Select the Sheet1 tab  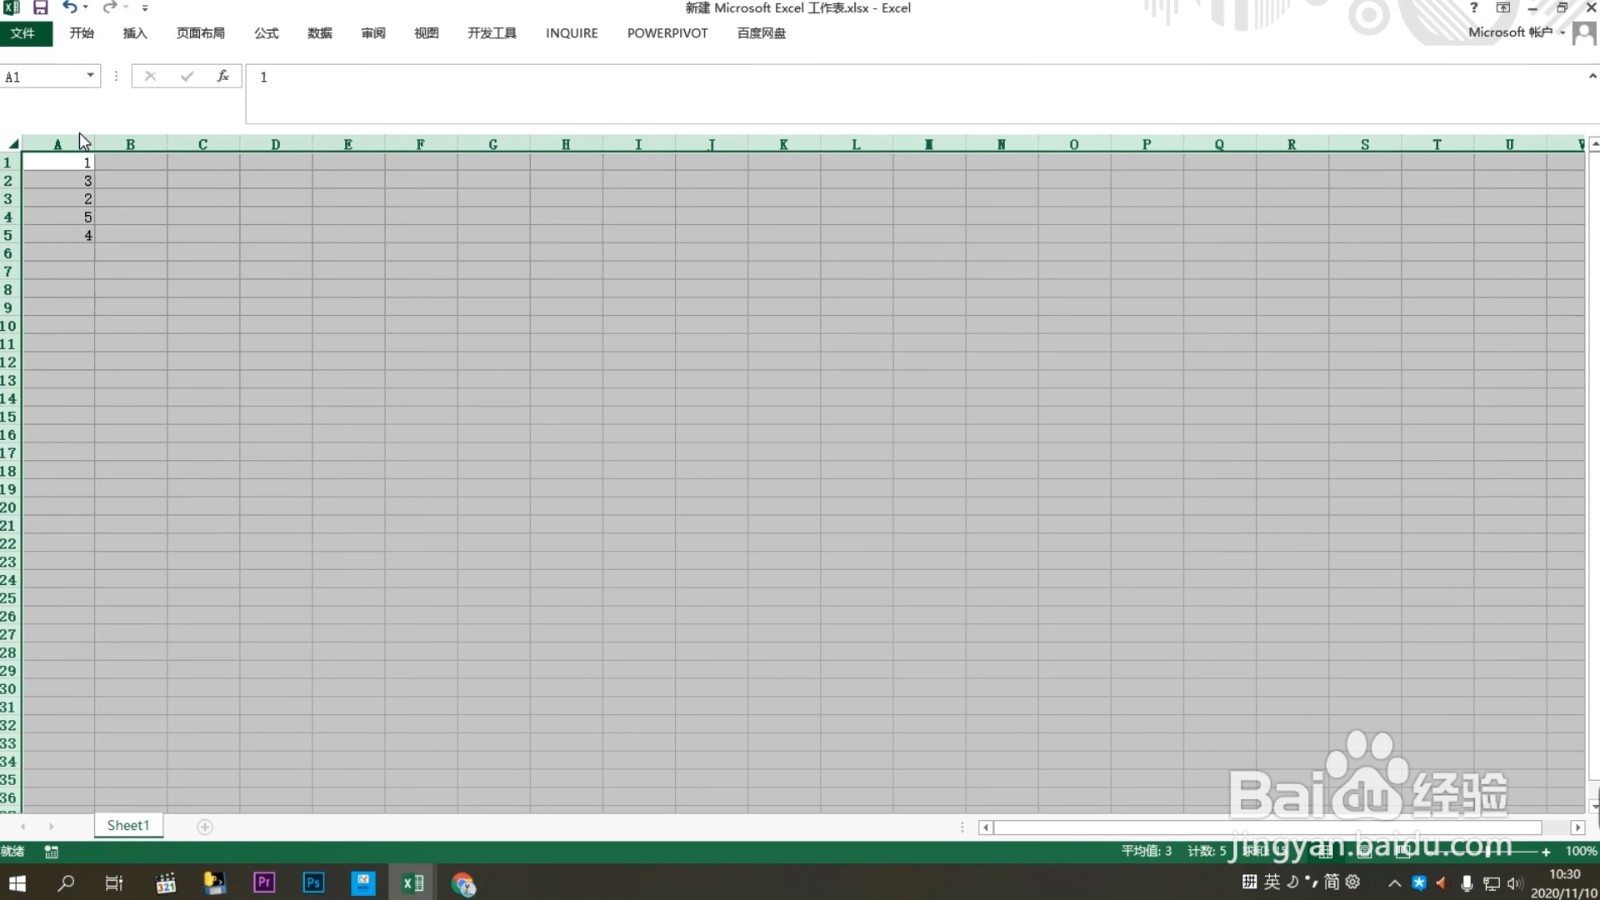[x=127, y=825]
